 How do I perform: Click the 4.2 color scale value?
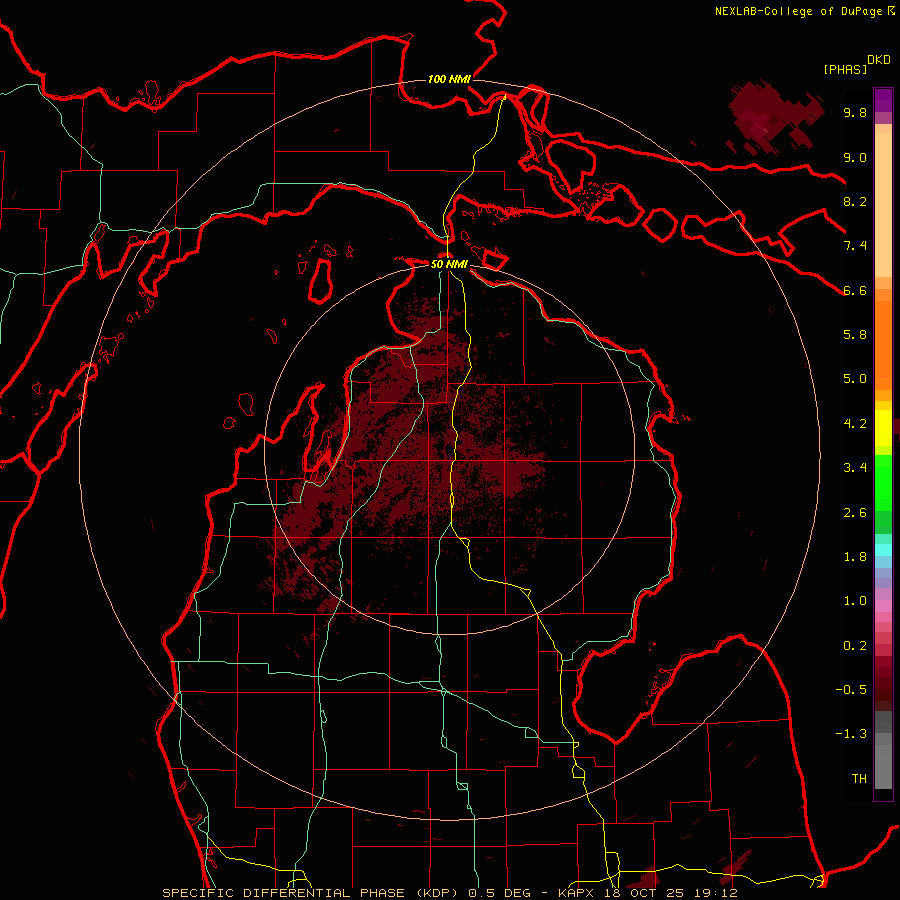coord(855,424)
